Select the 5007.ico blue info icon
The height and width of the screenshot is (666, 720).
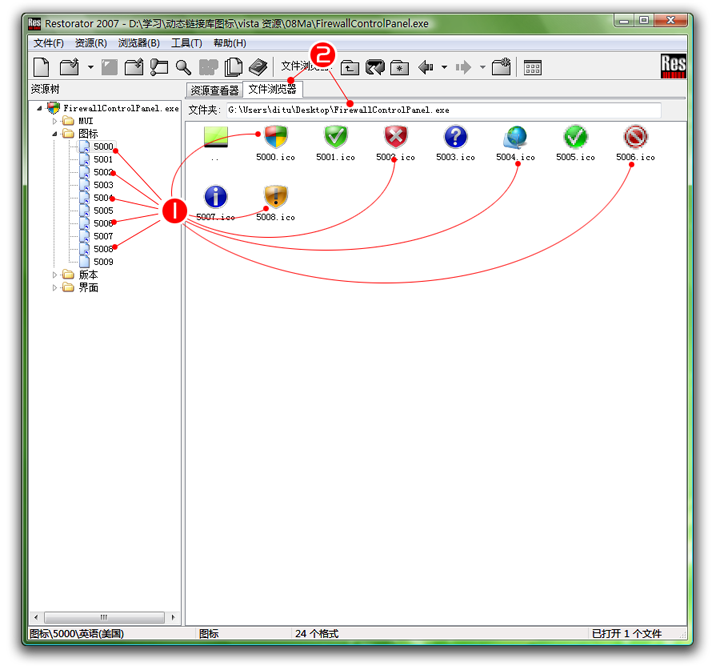(215, 197)
